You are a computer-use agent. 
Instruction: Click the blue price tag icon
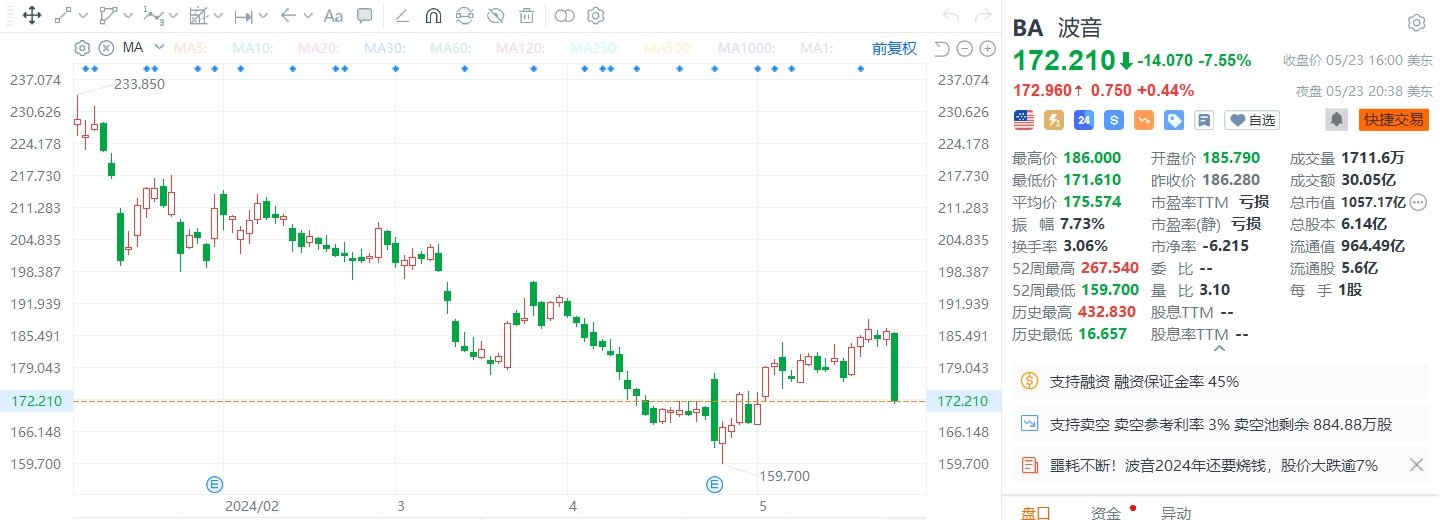coord(1174,120)
